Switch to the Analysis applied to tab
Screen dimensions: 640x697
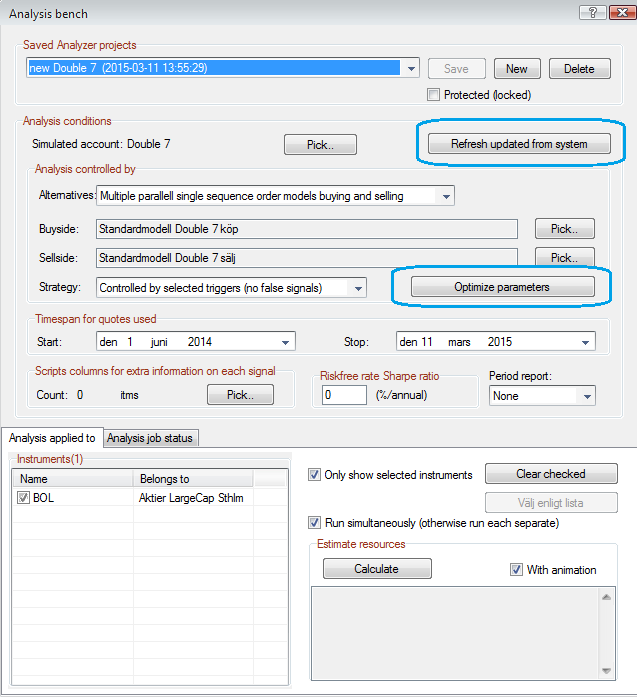[52, 438]
